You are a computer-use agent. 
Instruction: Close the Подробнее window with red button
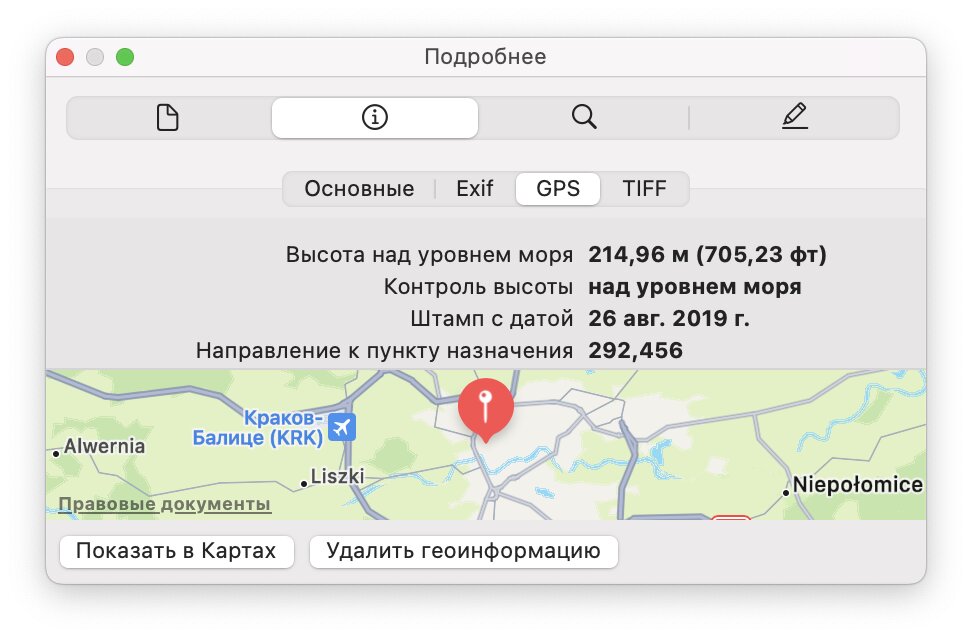click(x=65, y=57)
